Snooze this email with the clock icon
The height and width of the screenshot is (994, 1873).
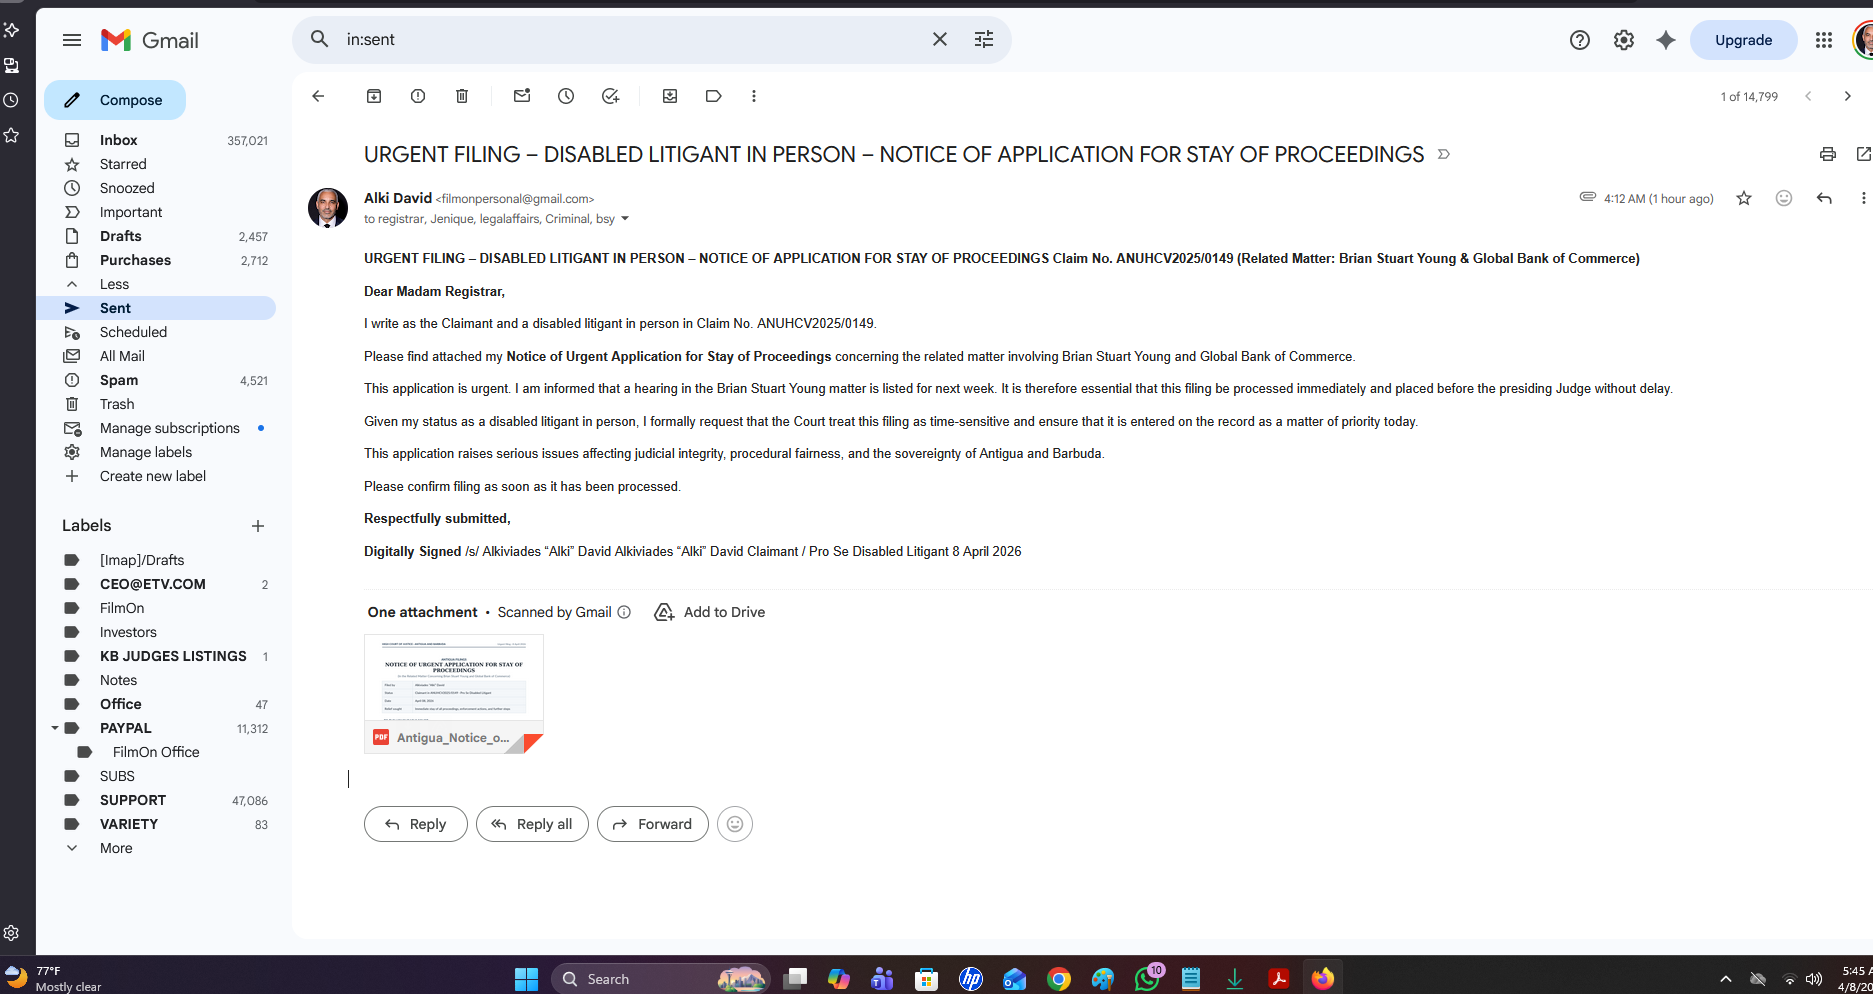(566, 96)
